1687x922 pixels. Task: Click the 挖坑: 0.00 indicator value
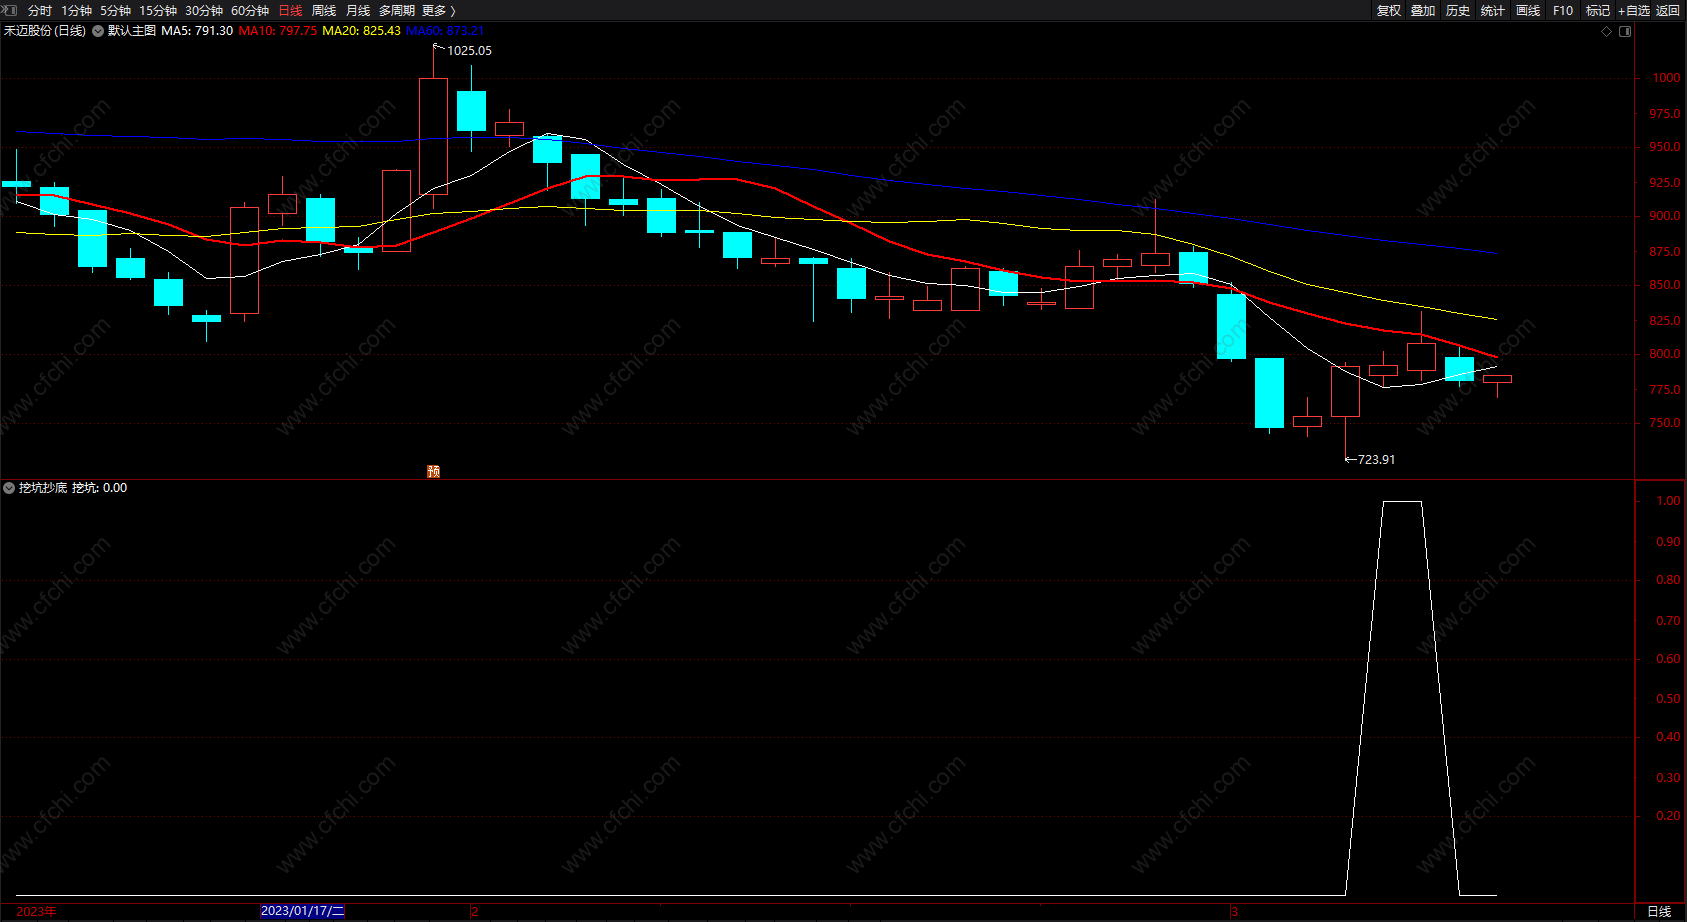tap(99, 488)
